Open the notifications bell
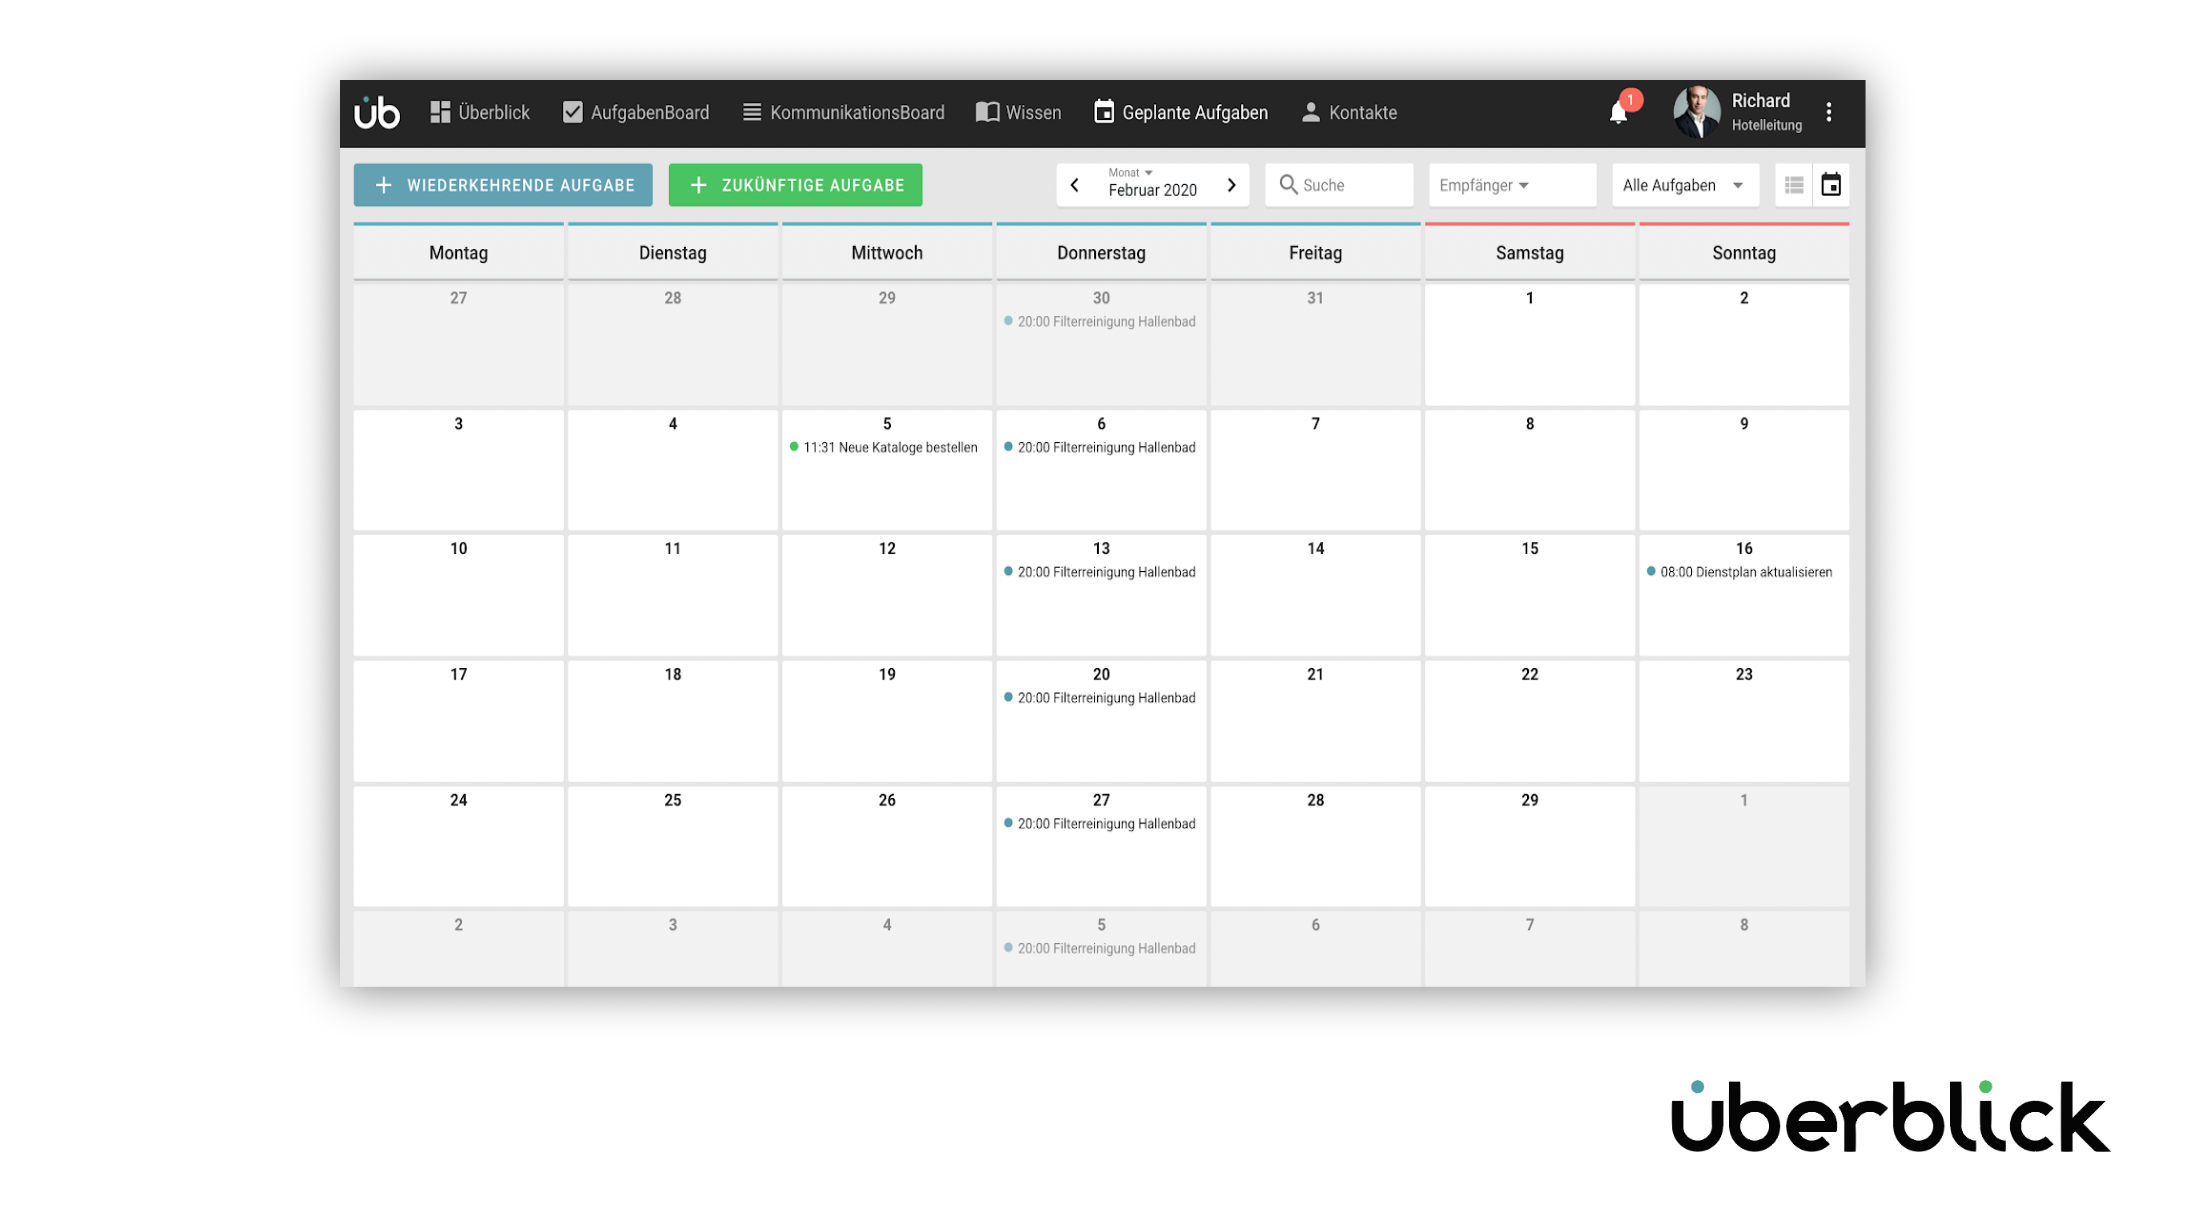 [1618, 112]
